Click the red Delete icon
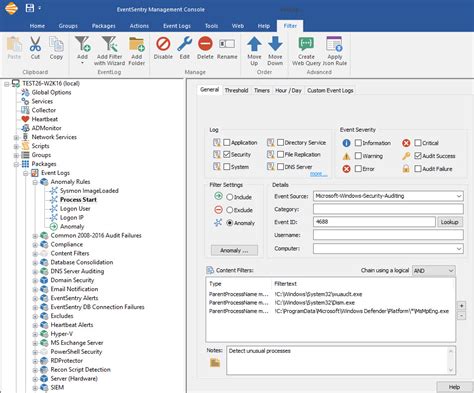 point(205,44)
